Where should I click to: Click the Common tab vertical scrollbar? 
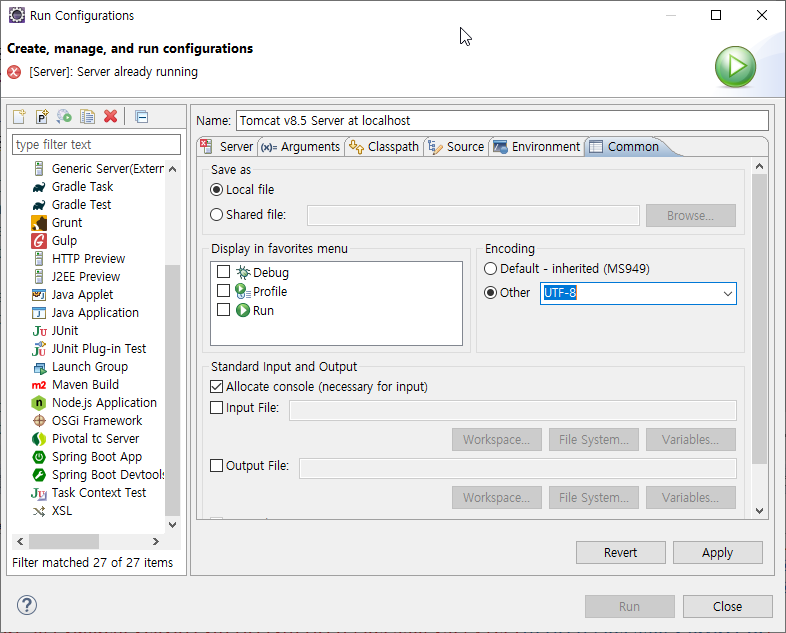tap(759, 319)
